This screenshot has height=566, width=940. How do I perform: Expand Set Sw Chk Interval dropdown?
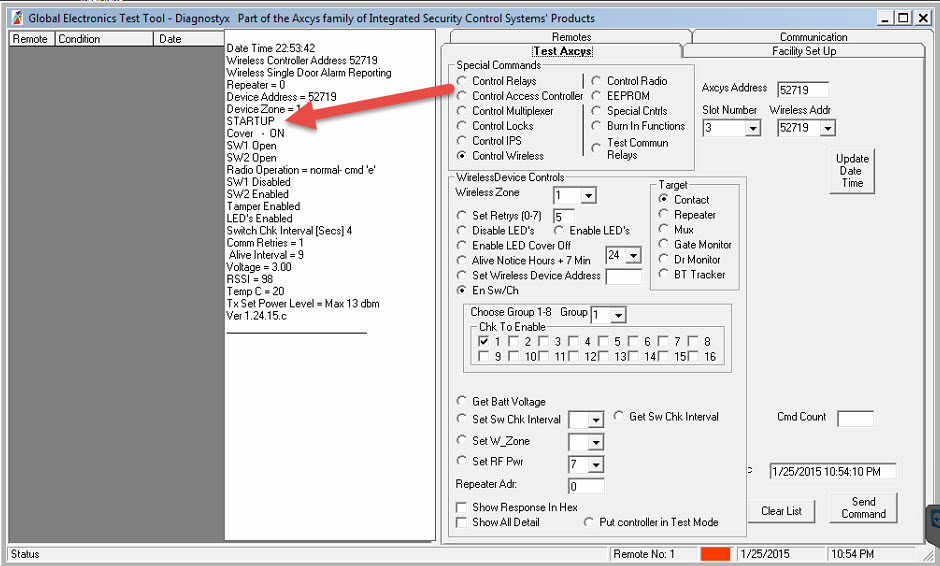(596, 420)
